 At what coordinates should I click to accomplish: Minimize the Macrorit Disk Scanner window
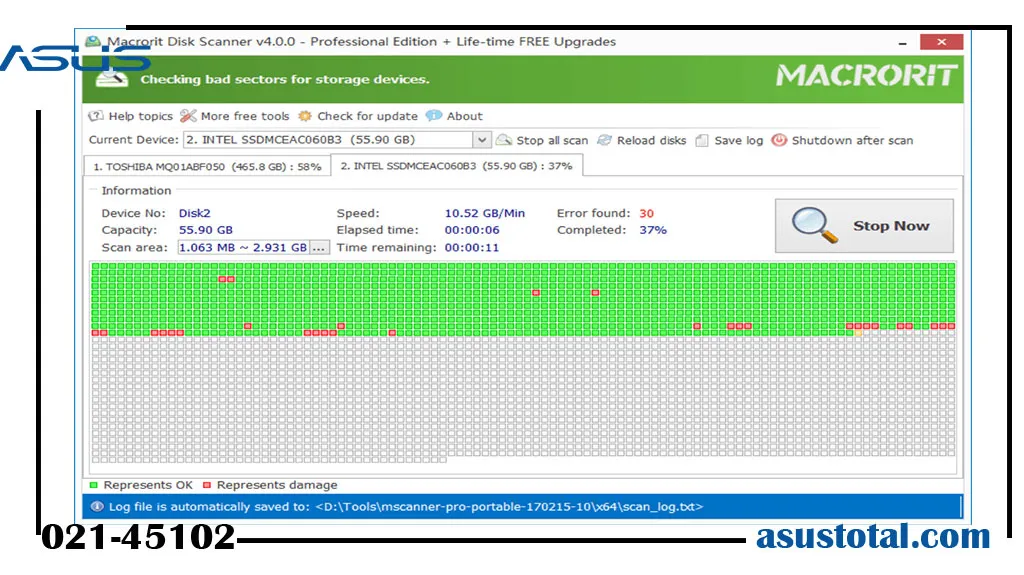(903, 42)
